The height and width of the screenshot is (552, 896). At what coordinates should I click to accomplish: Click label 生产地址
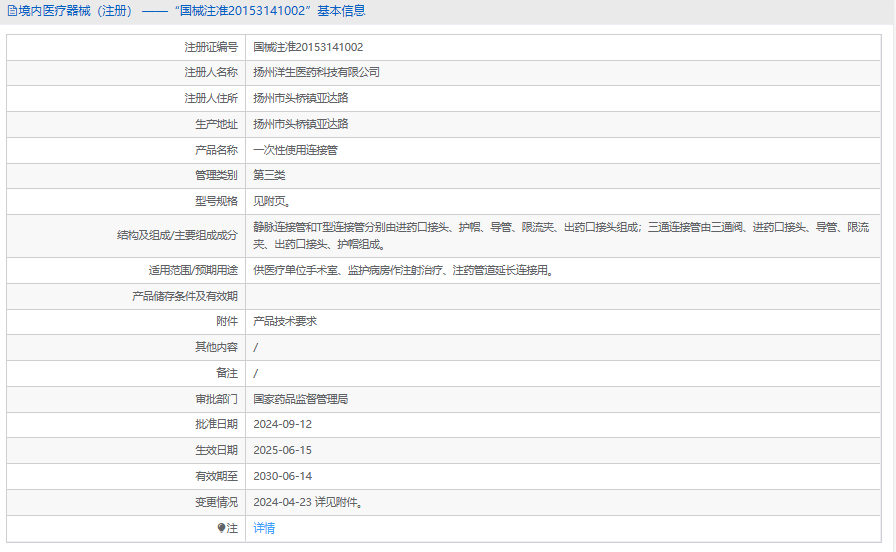(216, 124)
